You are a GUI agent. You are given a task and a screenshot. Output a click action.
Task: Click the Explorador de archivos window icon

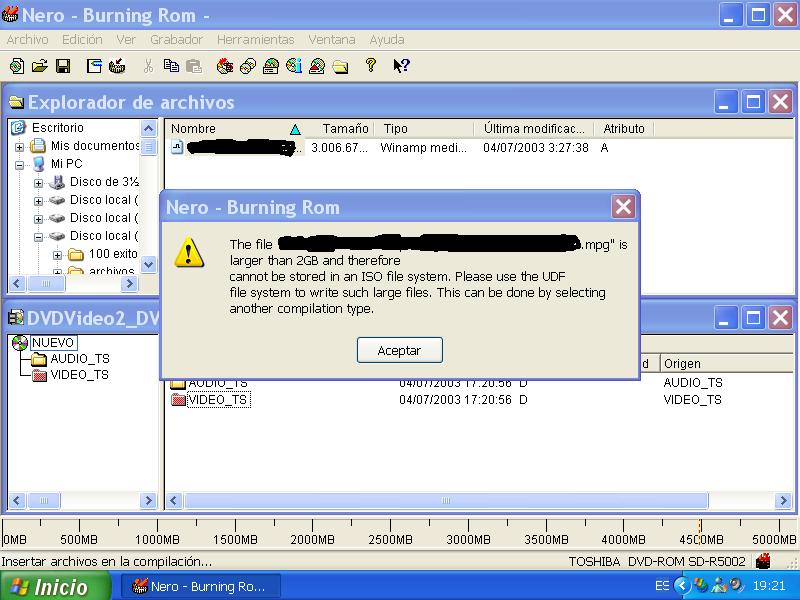pos(16,102)
